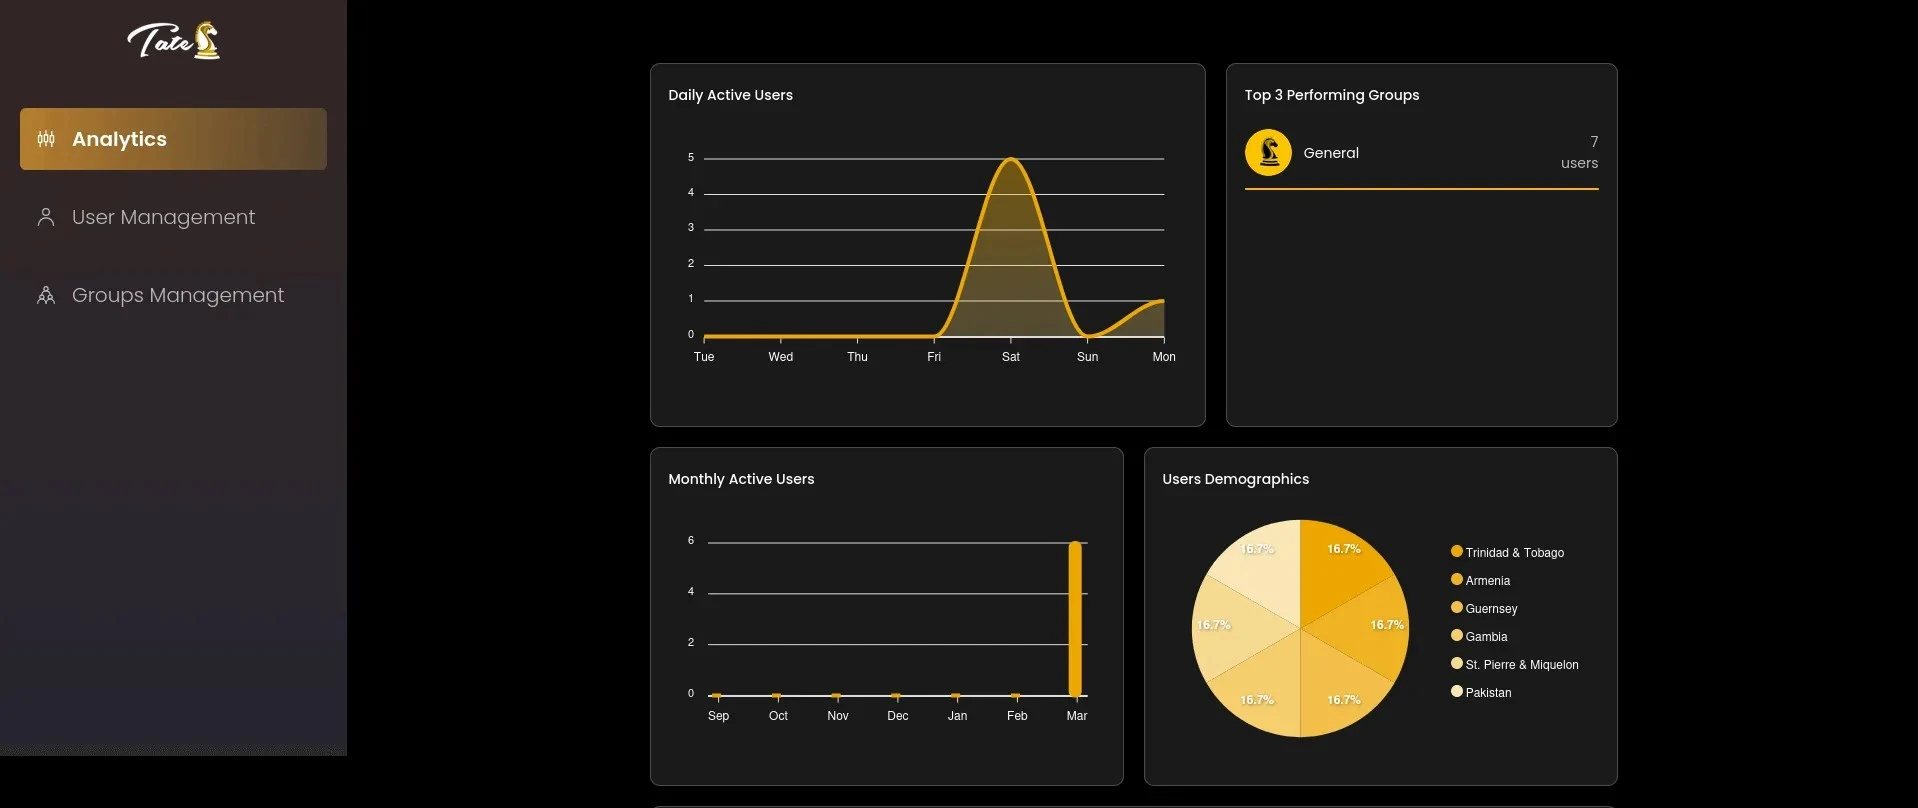The width and height of the screenshot is (1918, 808).
Task: Toggle the Guernsey legend entry
Action: pyautogui.click(x=1484, y=608)
